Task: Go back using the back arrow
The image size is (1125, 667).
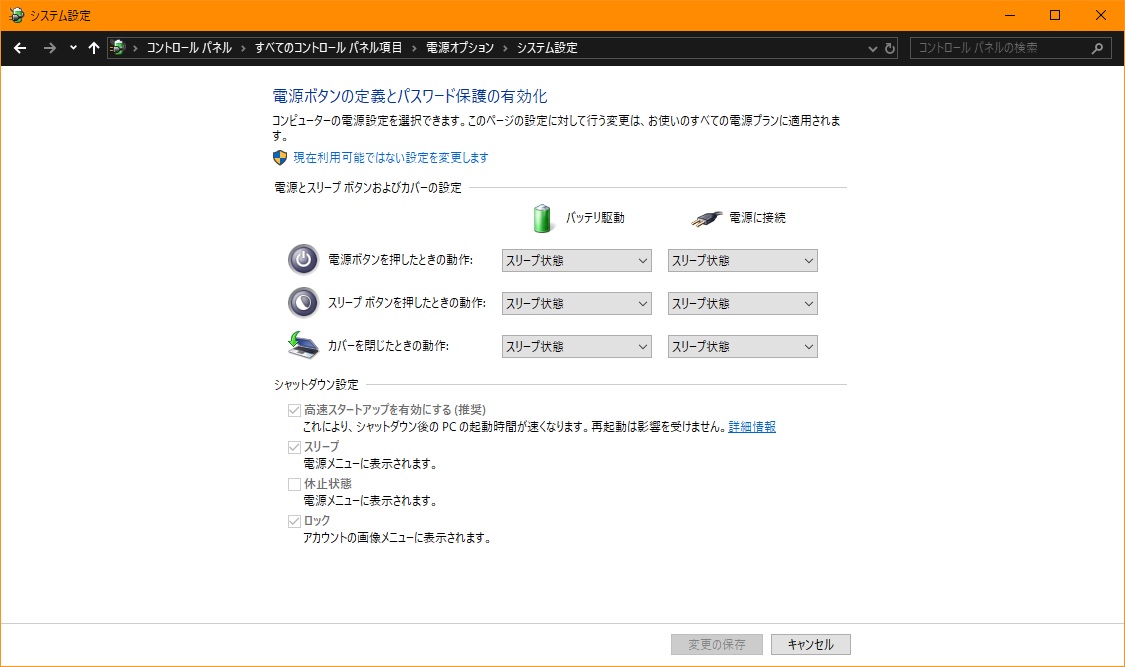Action: 20,48
